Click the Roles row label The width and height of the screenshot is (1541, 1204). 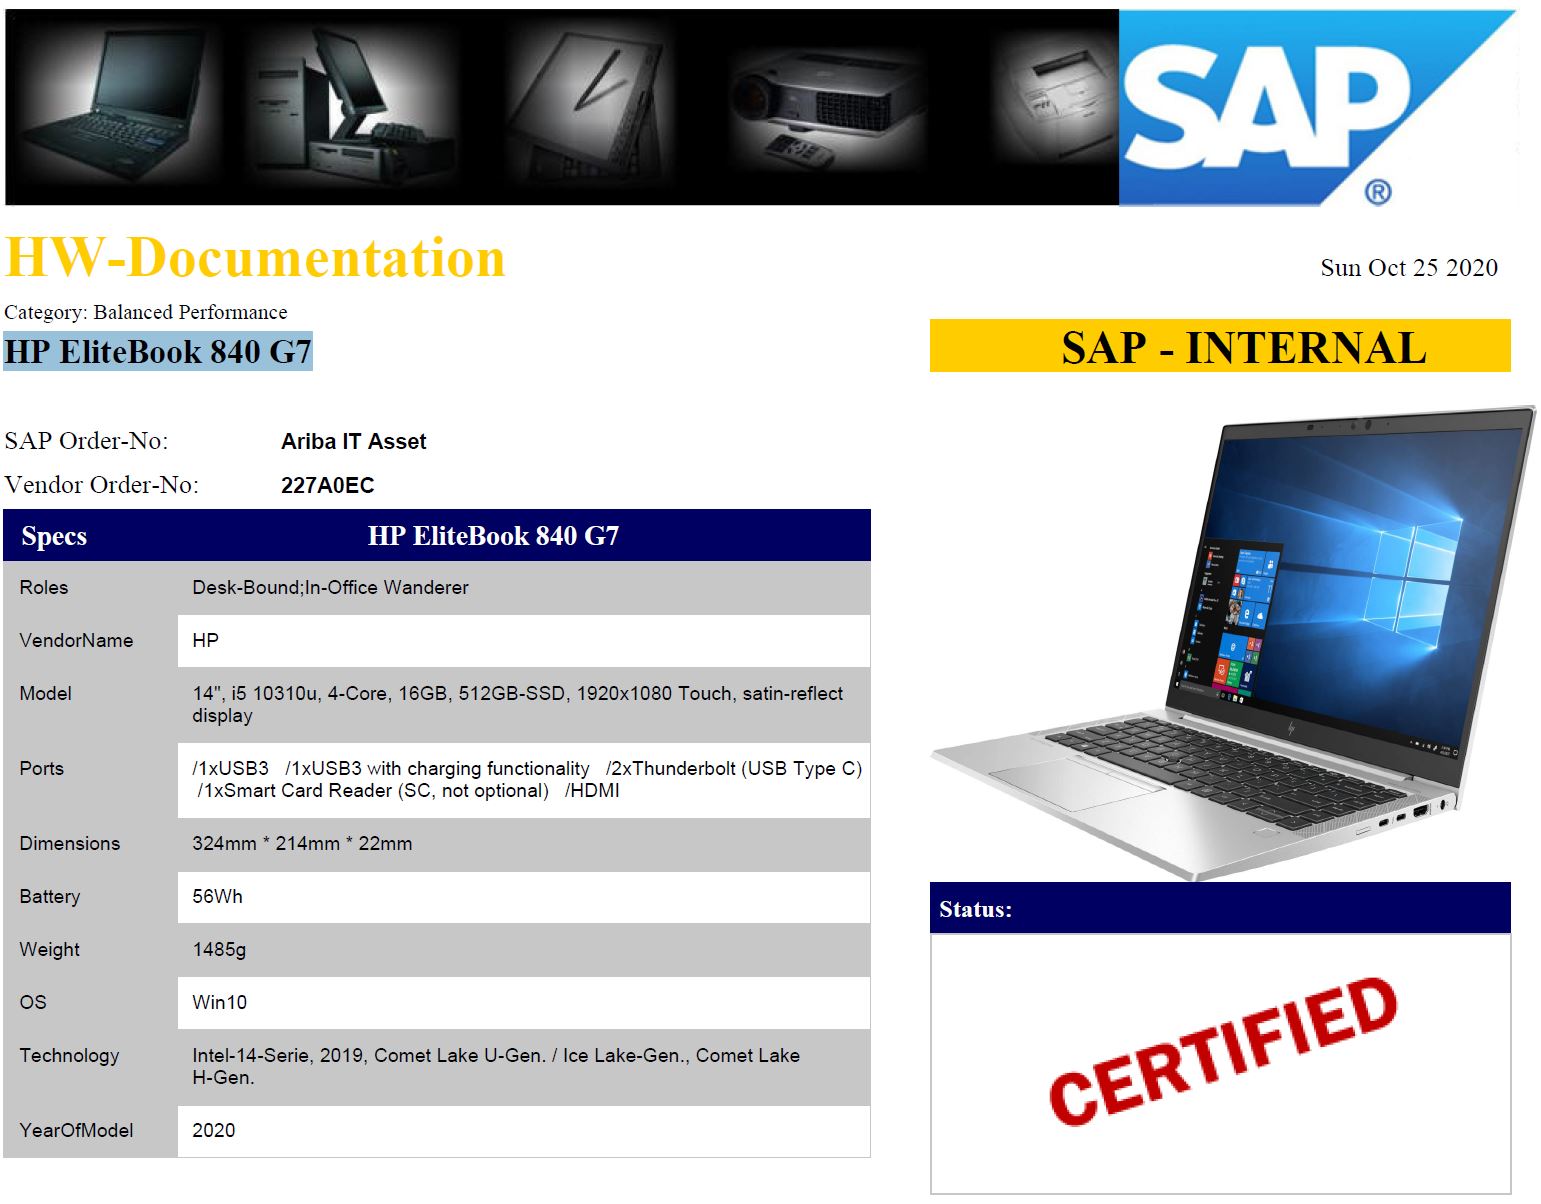click(44, 588)
